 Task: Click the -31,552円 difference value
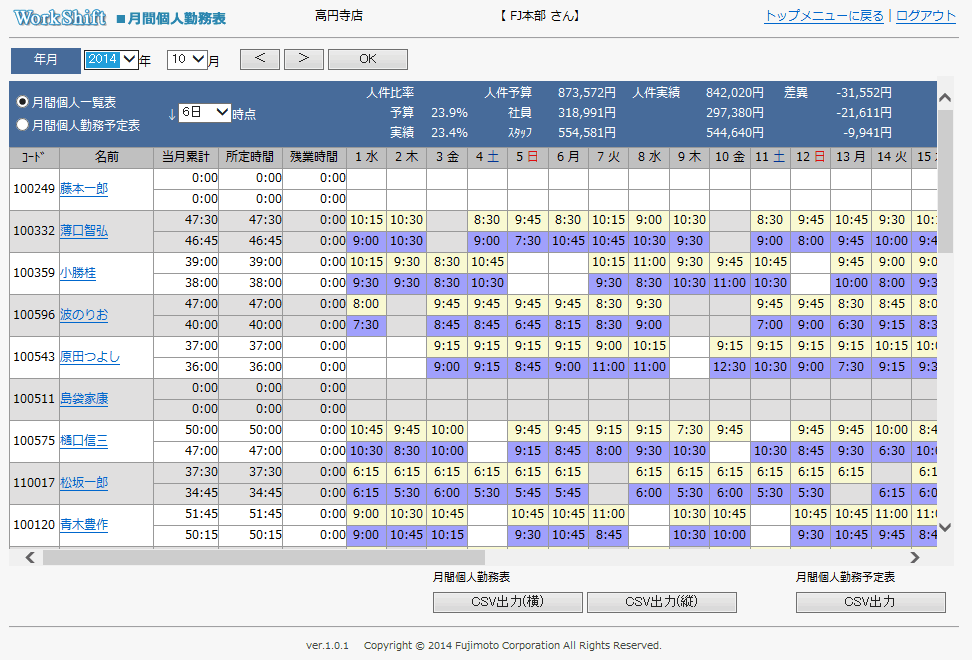(864, 92)
